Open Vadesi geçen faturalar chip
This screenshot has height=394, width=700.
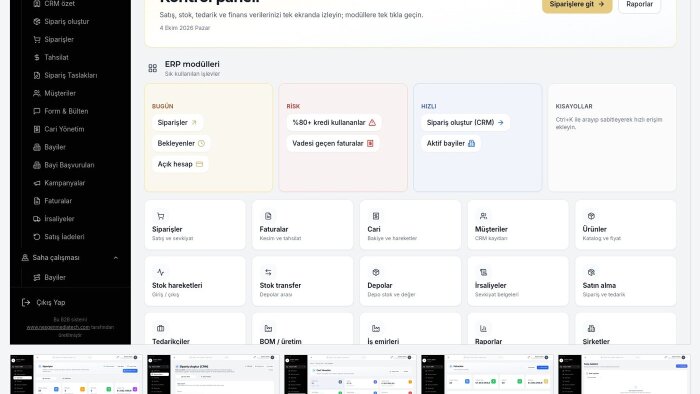tap(333, 143)
